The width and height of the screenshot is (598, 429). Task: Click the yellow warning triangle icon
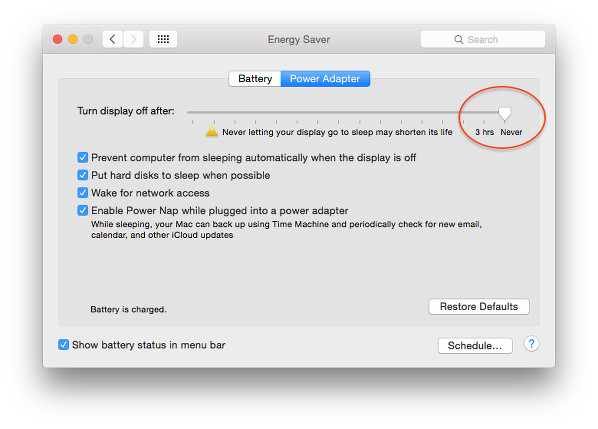coord(212,132)
